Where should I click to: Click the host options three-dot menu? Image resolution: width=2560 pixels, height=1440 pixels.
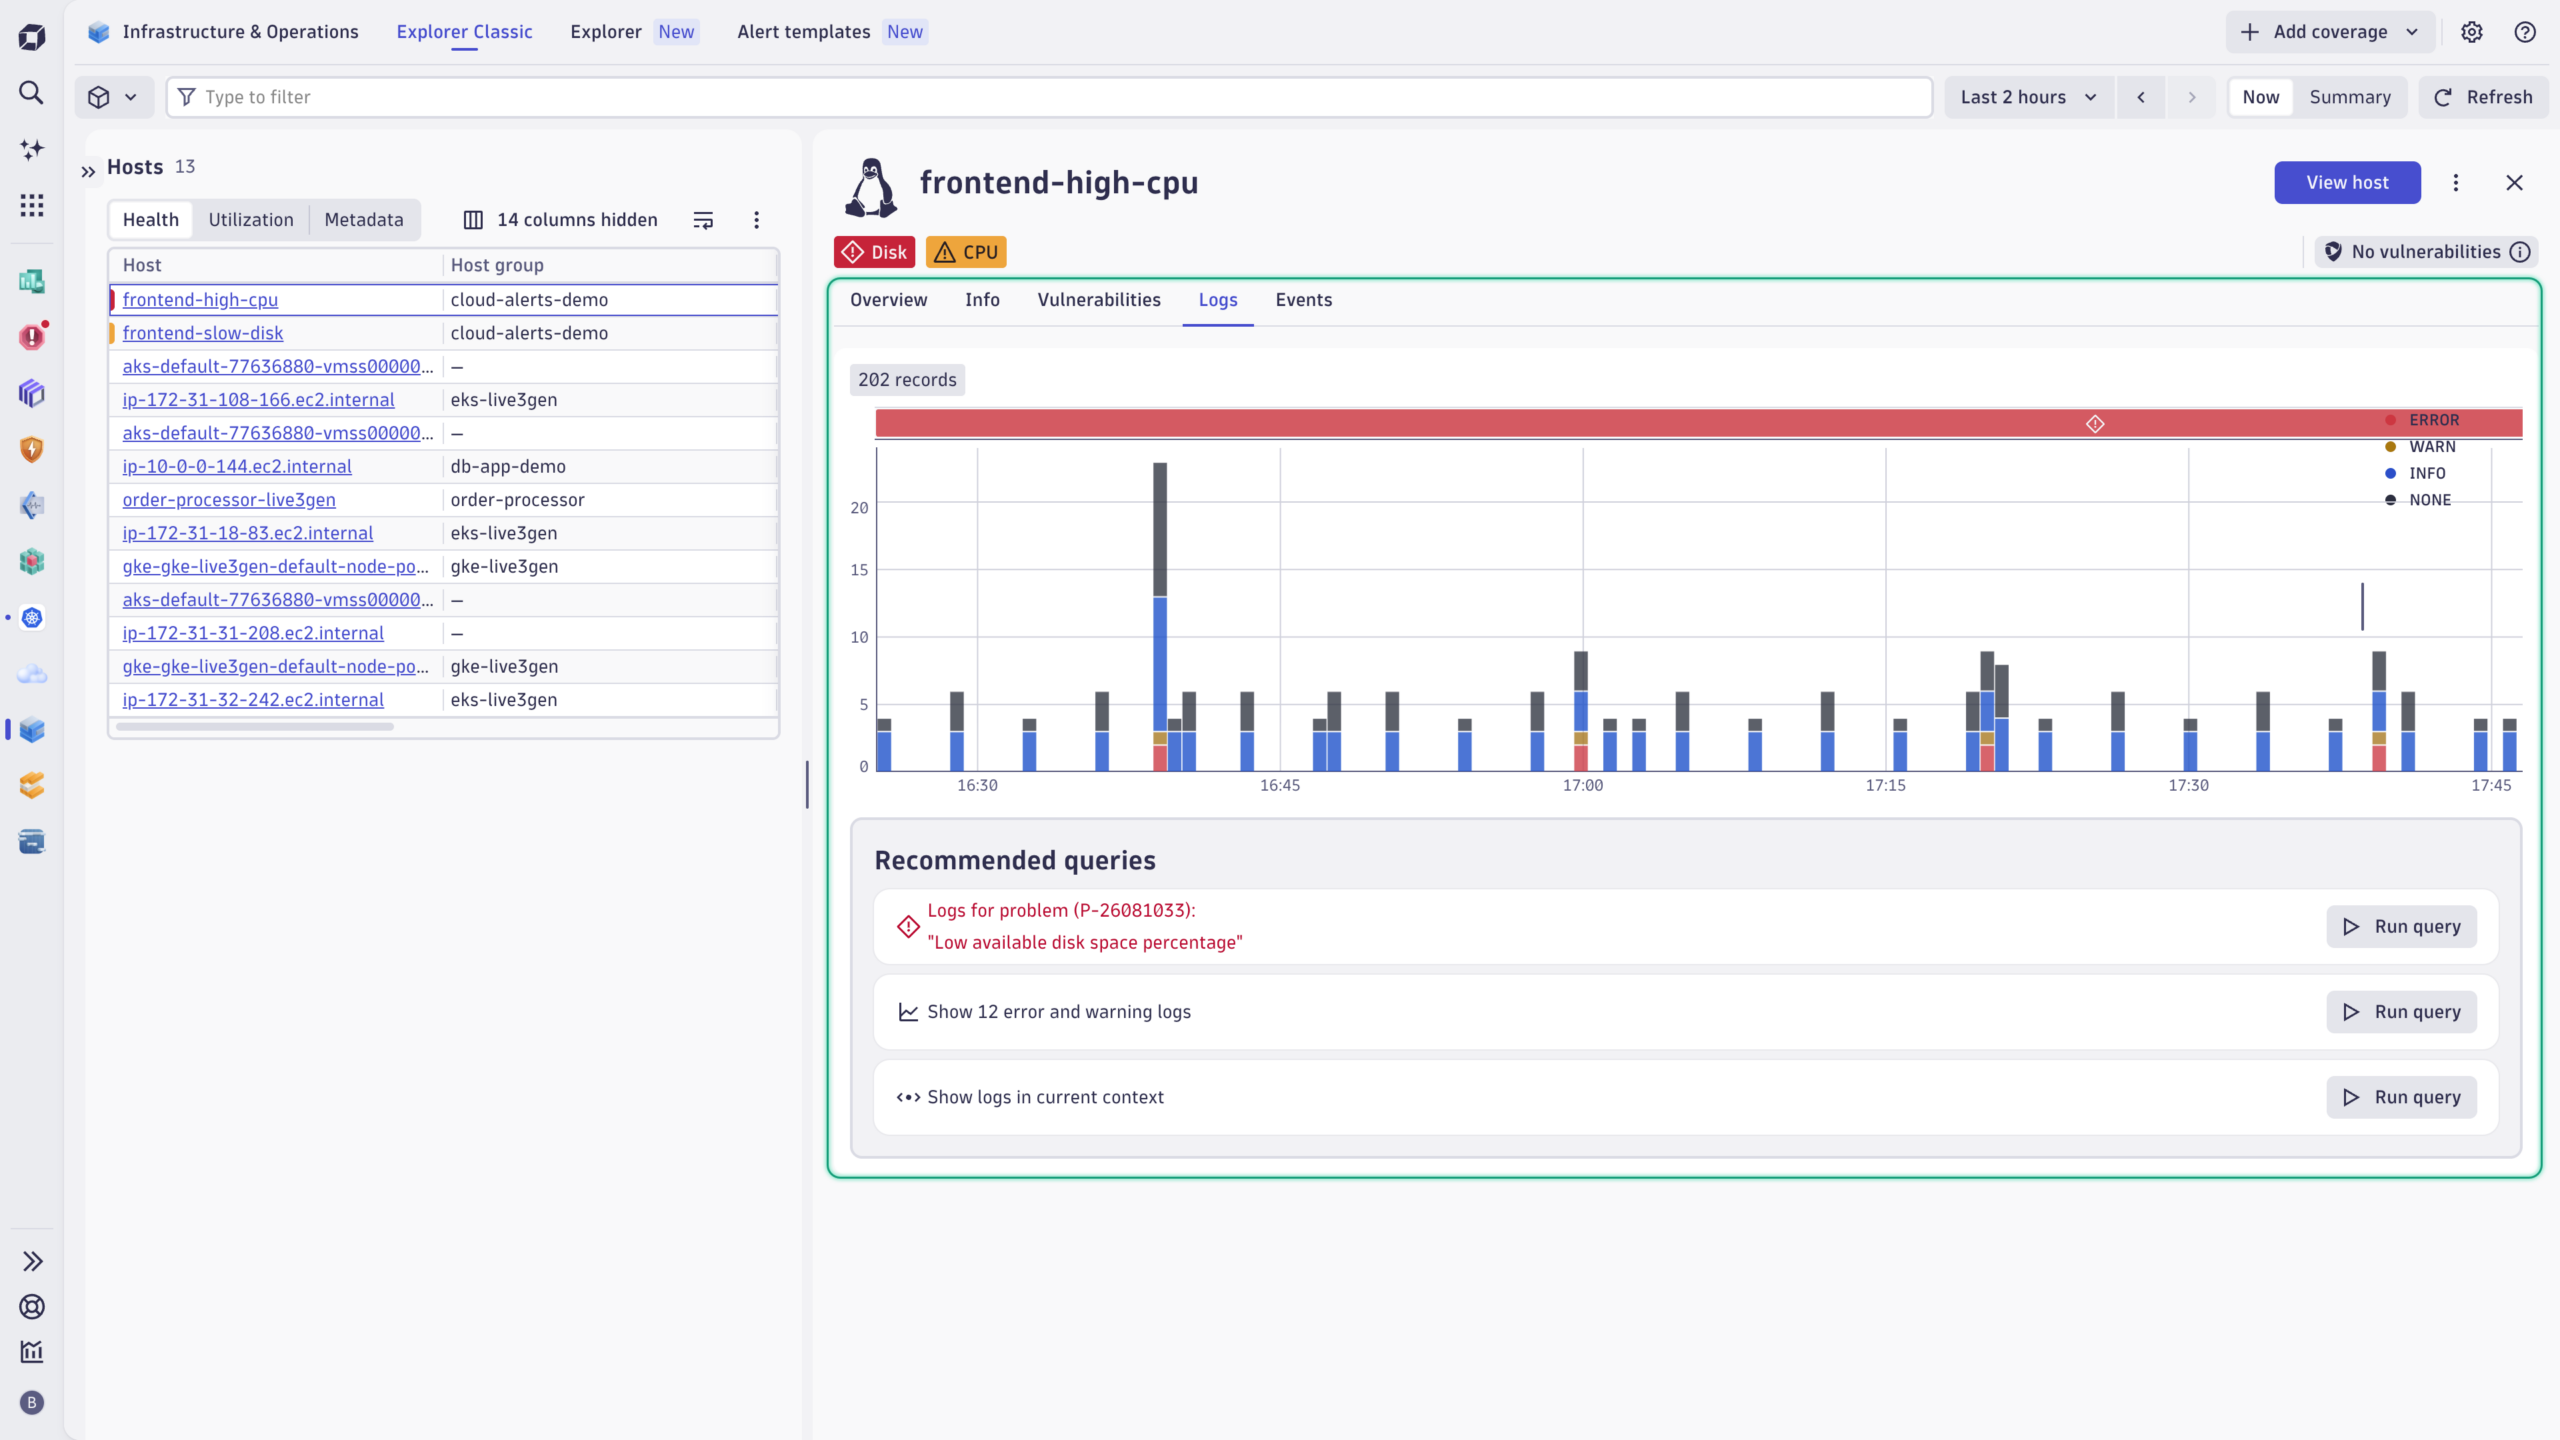pos(2456,183)
